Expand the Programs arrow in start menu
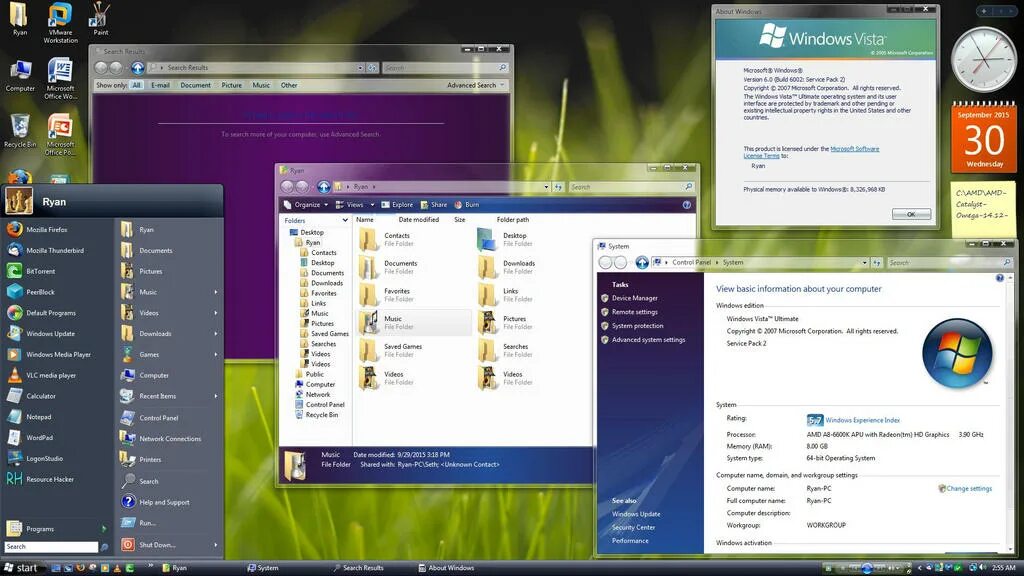 click(103, 529)
